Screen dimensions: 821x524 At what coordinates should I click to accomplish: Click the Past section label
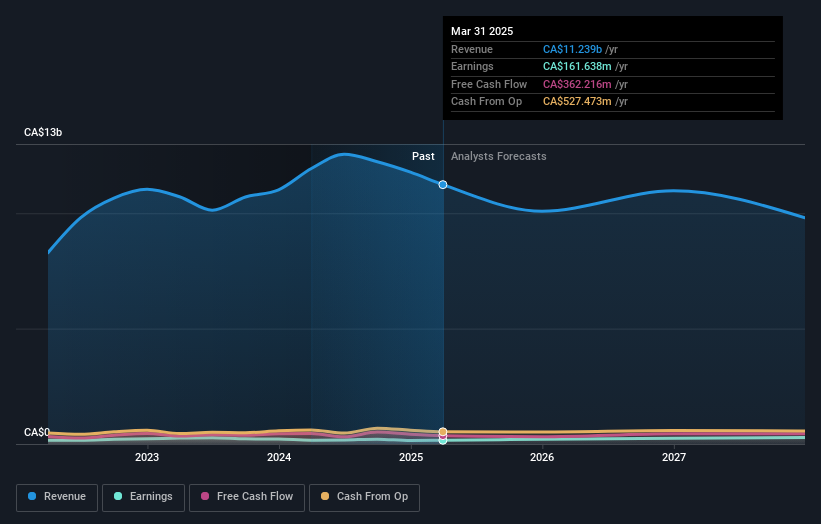click(423, 156)
